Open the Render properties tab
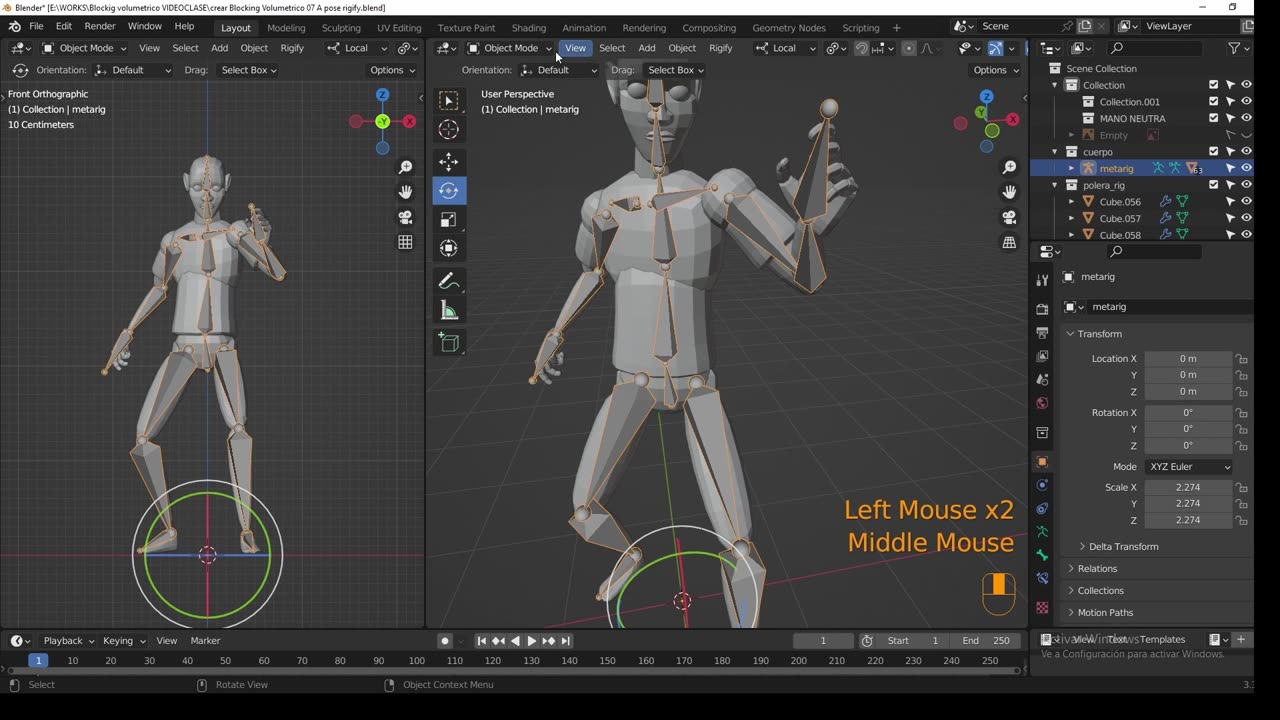 pos(1042,310)
